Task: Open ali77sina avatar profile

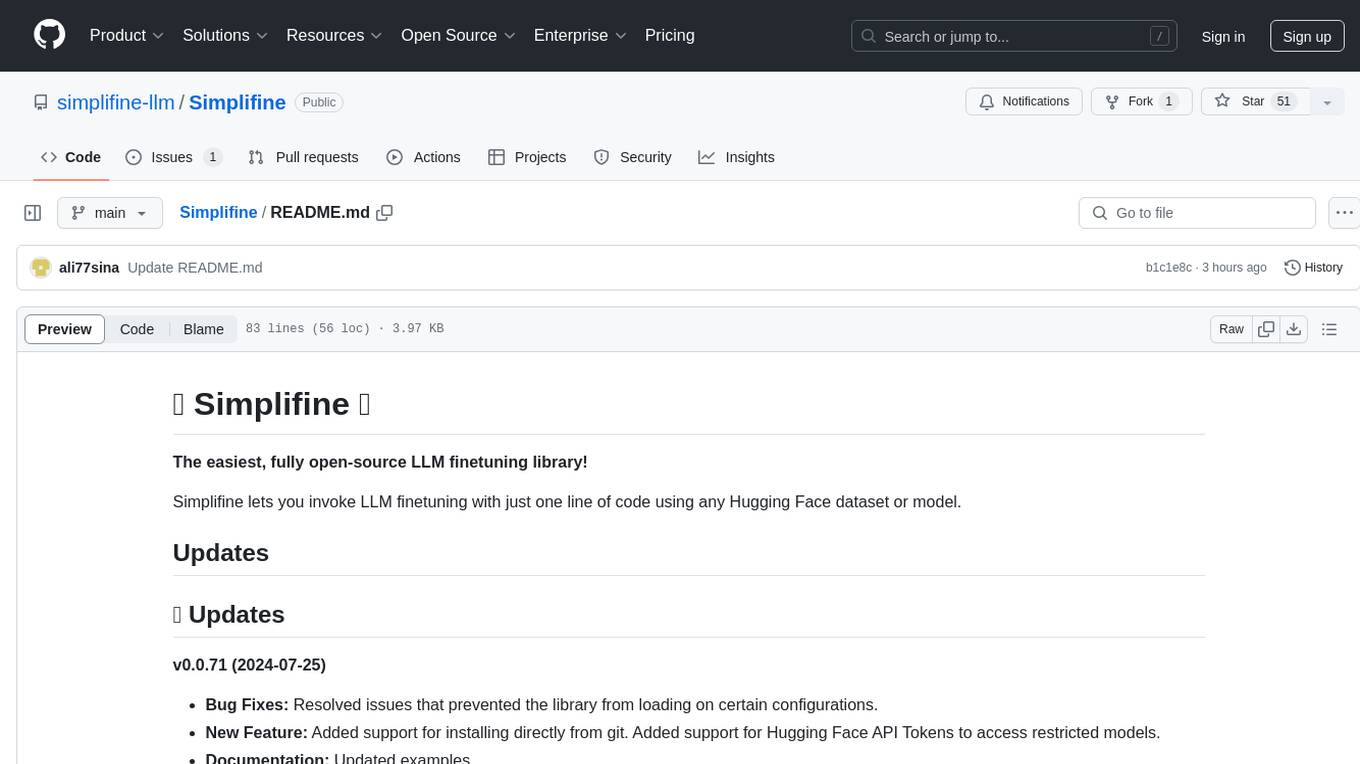Action: coord(41,267)
